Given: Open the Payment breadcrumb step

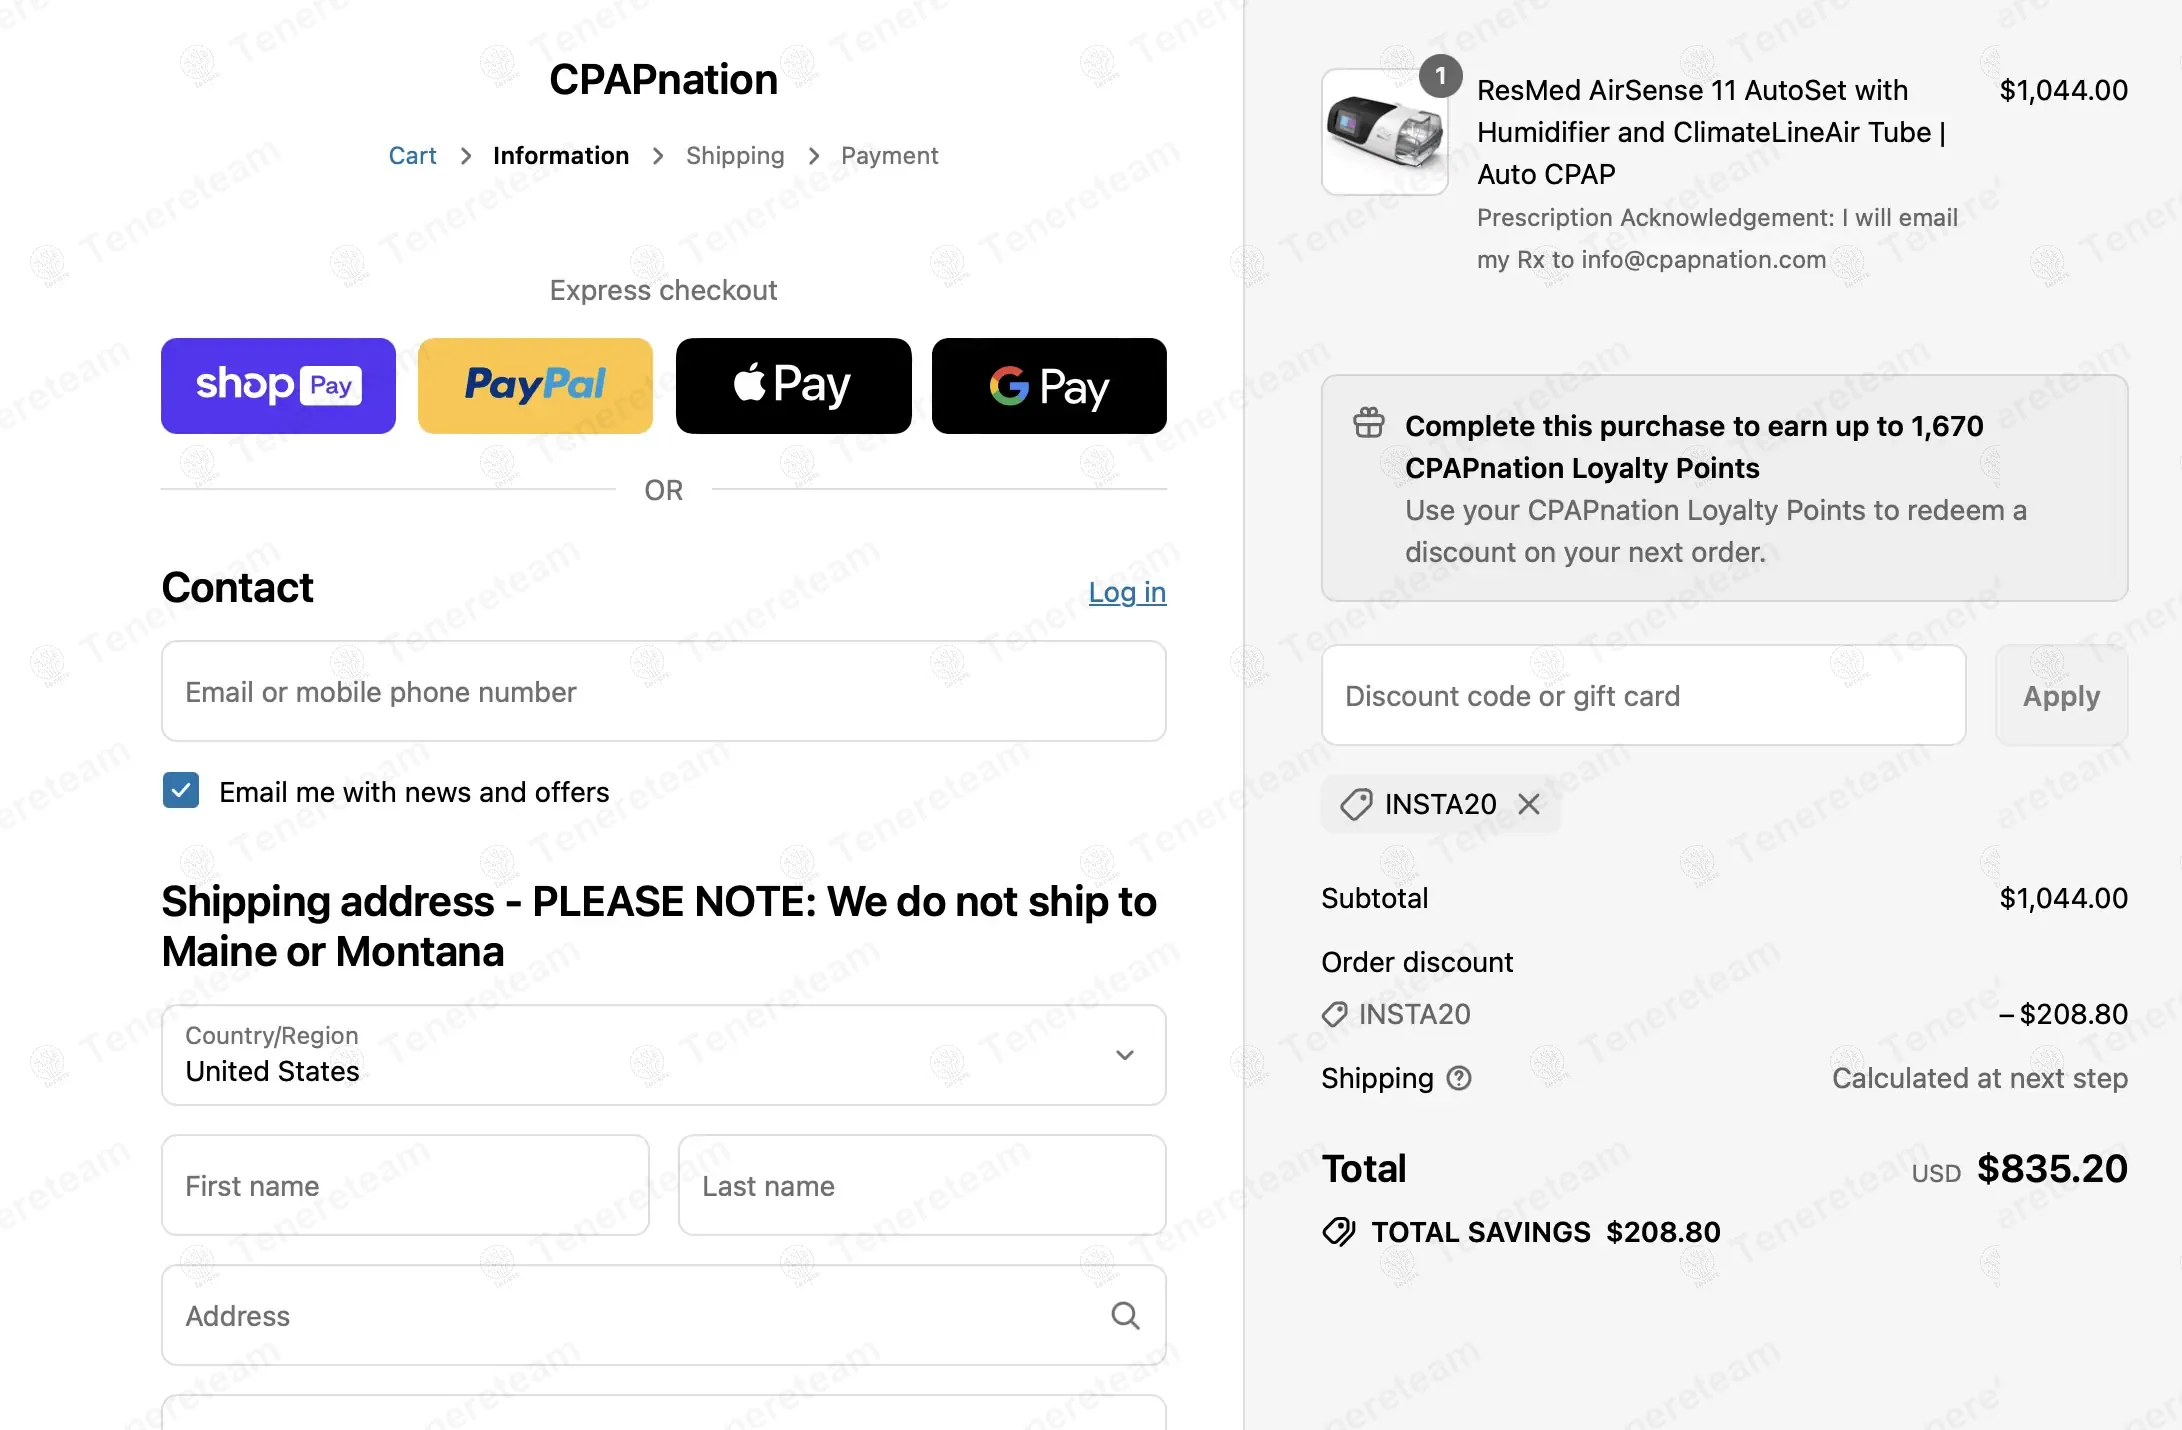Looking at the screenshot, I should pos(889,156).
